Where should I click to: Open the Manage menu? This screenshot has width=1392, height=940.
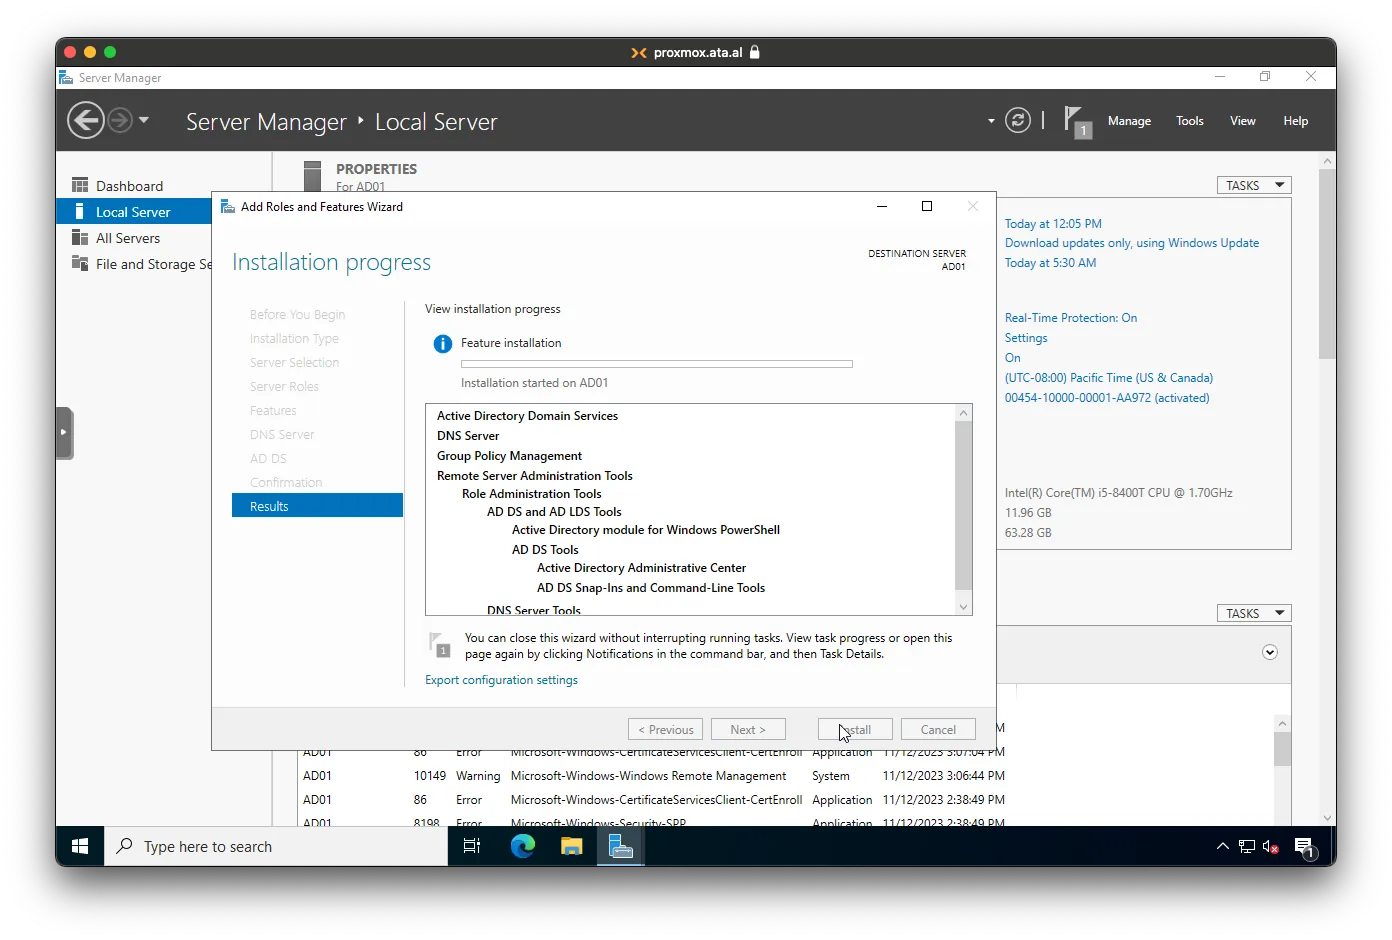tap(1129, 121)
